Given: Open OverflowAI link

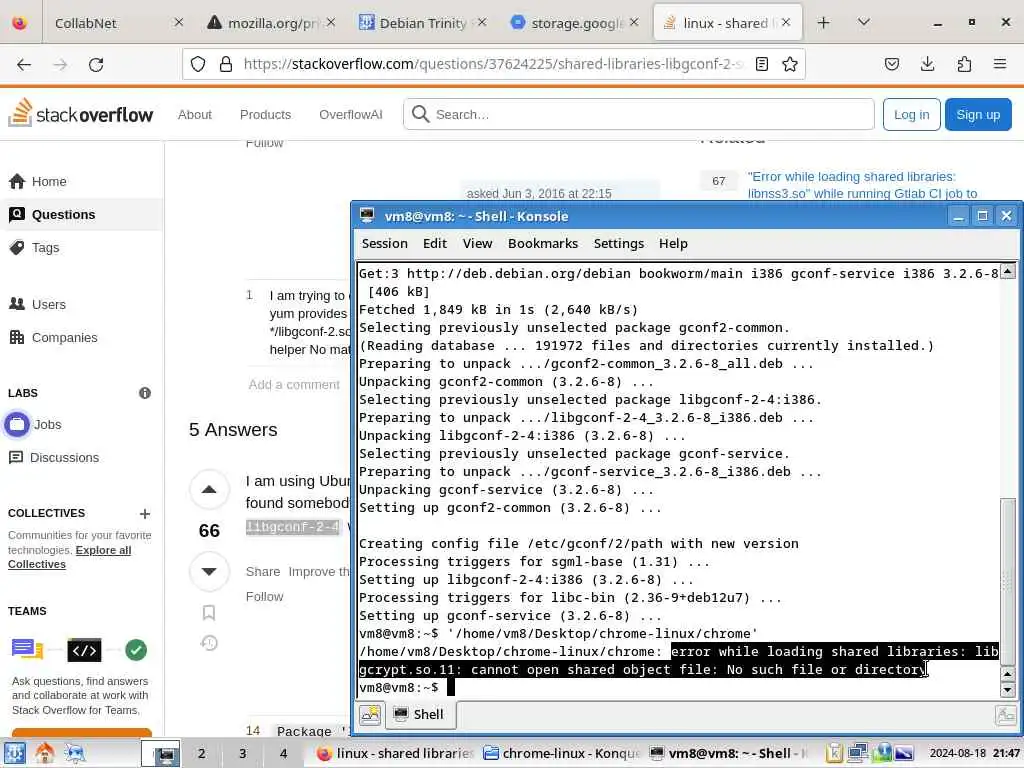Looking at the screenshot, I should pos(350,114).
